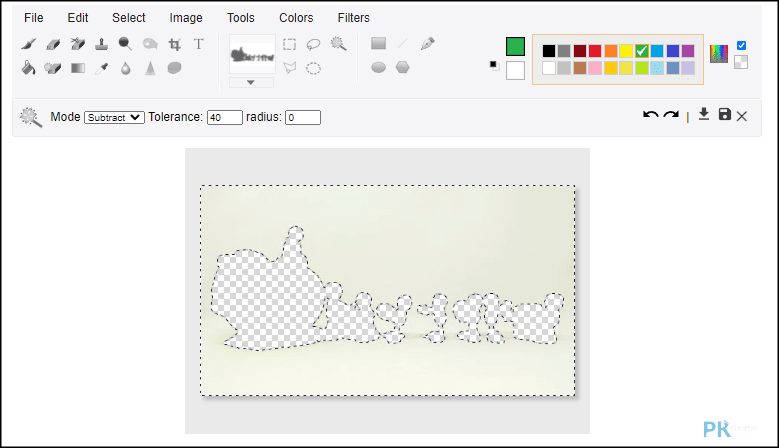
Task: Select the Rectangle shape tool
Action: (x=379, y=43)
